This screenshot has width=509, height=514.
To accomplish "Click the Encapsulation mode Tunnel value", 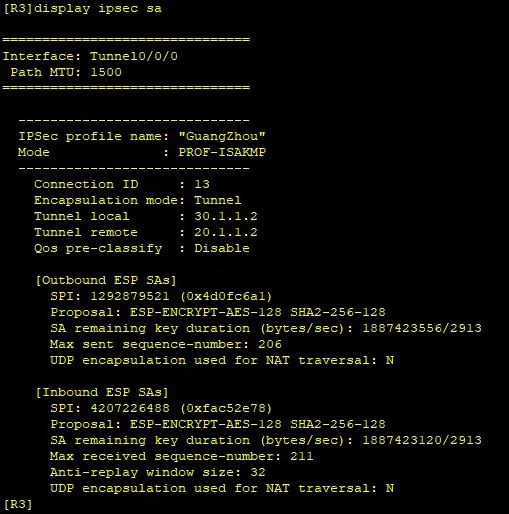I will point(217,200).
